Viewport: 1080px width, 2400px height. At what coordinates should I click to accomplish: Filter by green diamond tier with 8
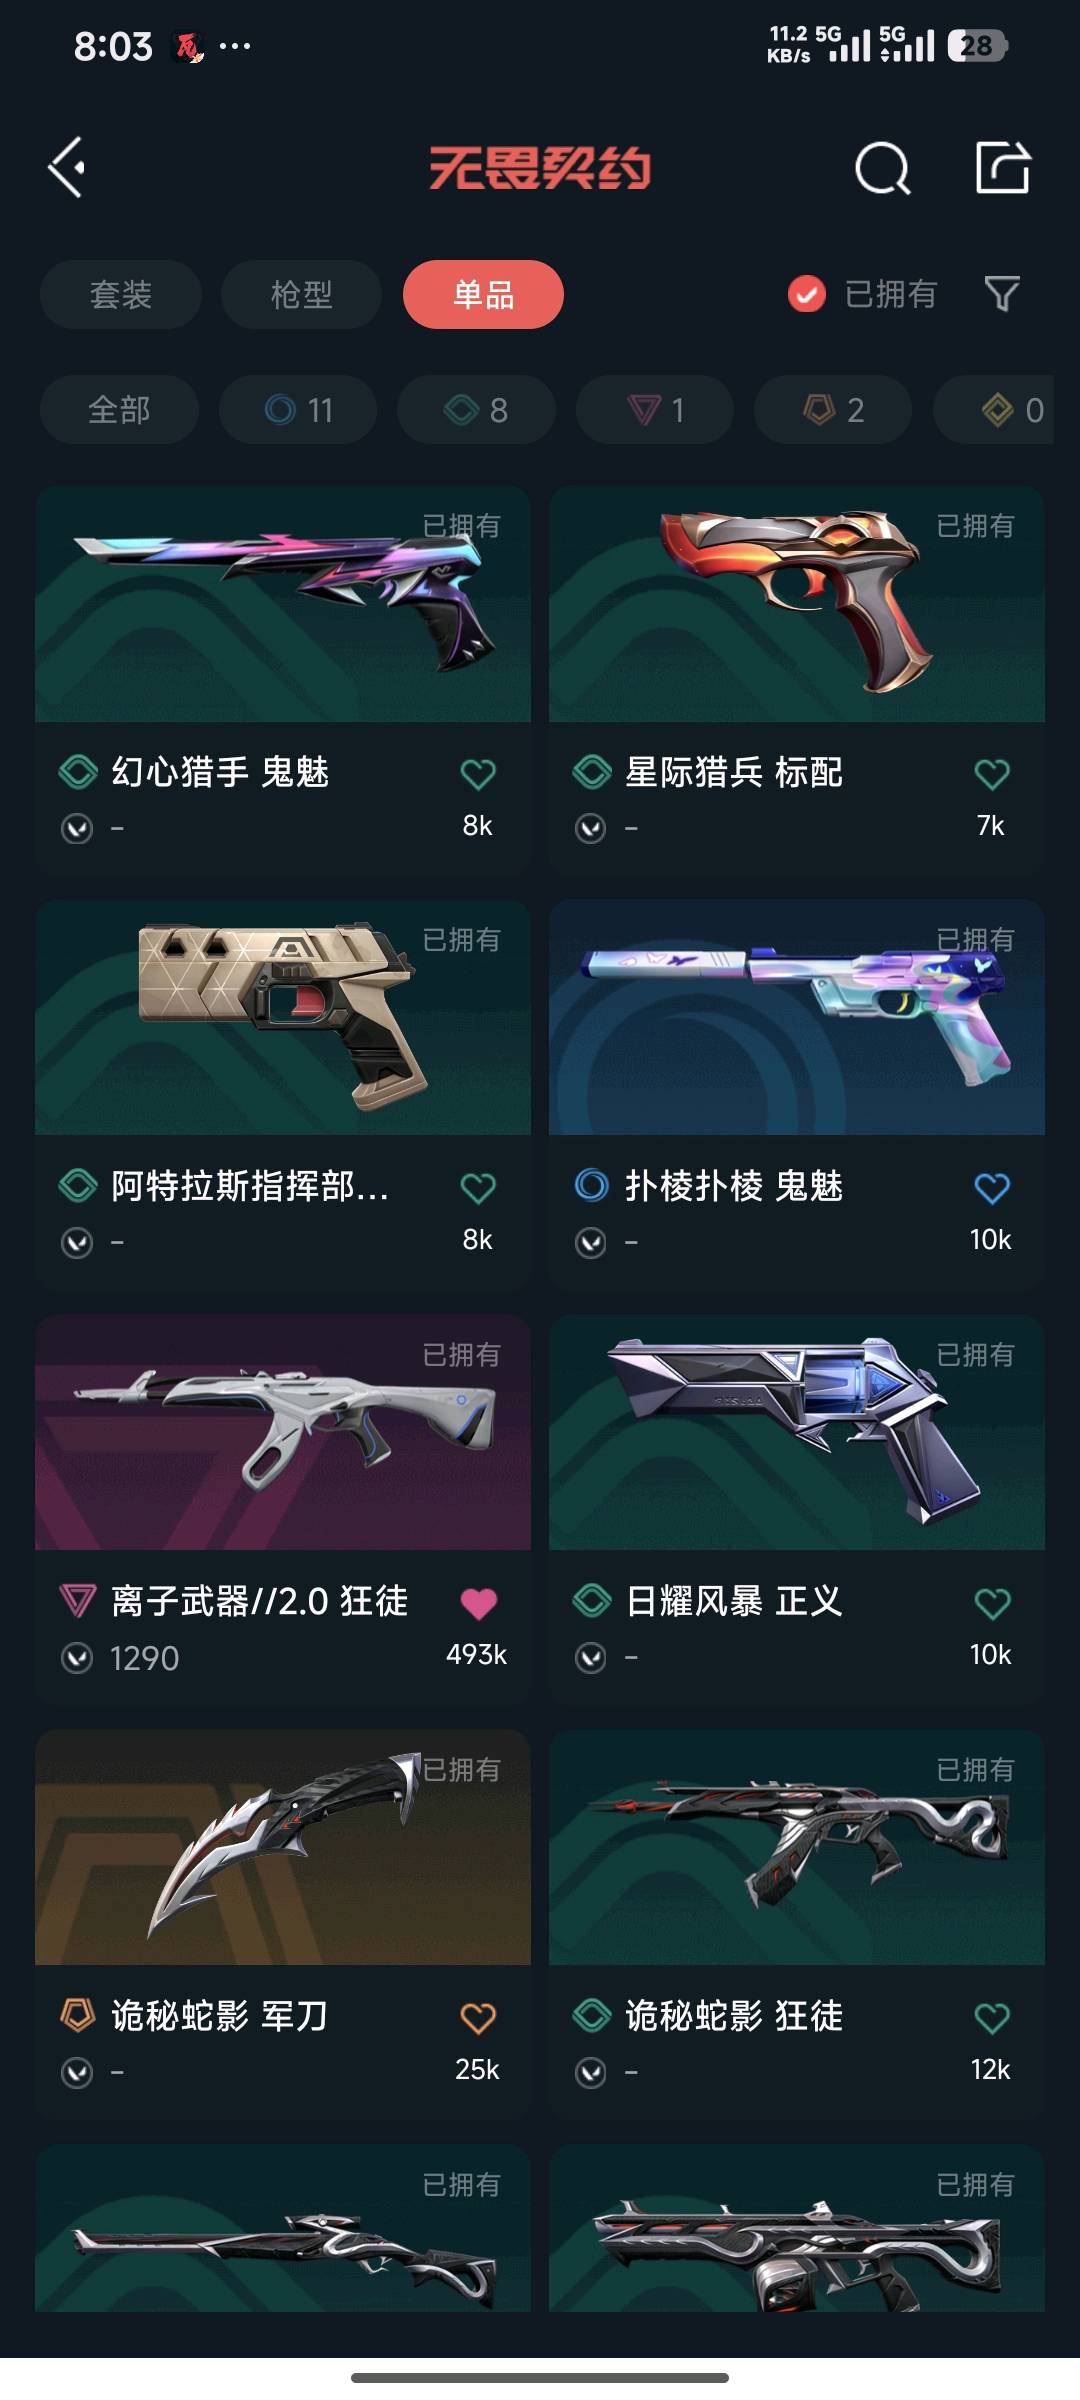tap(476, 409)
